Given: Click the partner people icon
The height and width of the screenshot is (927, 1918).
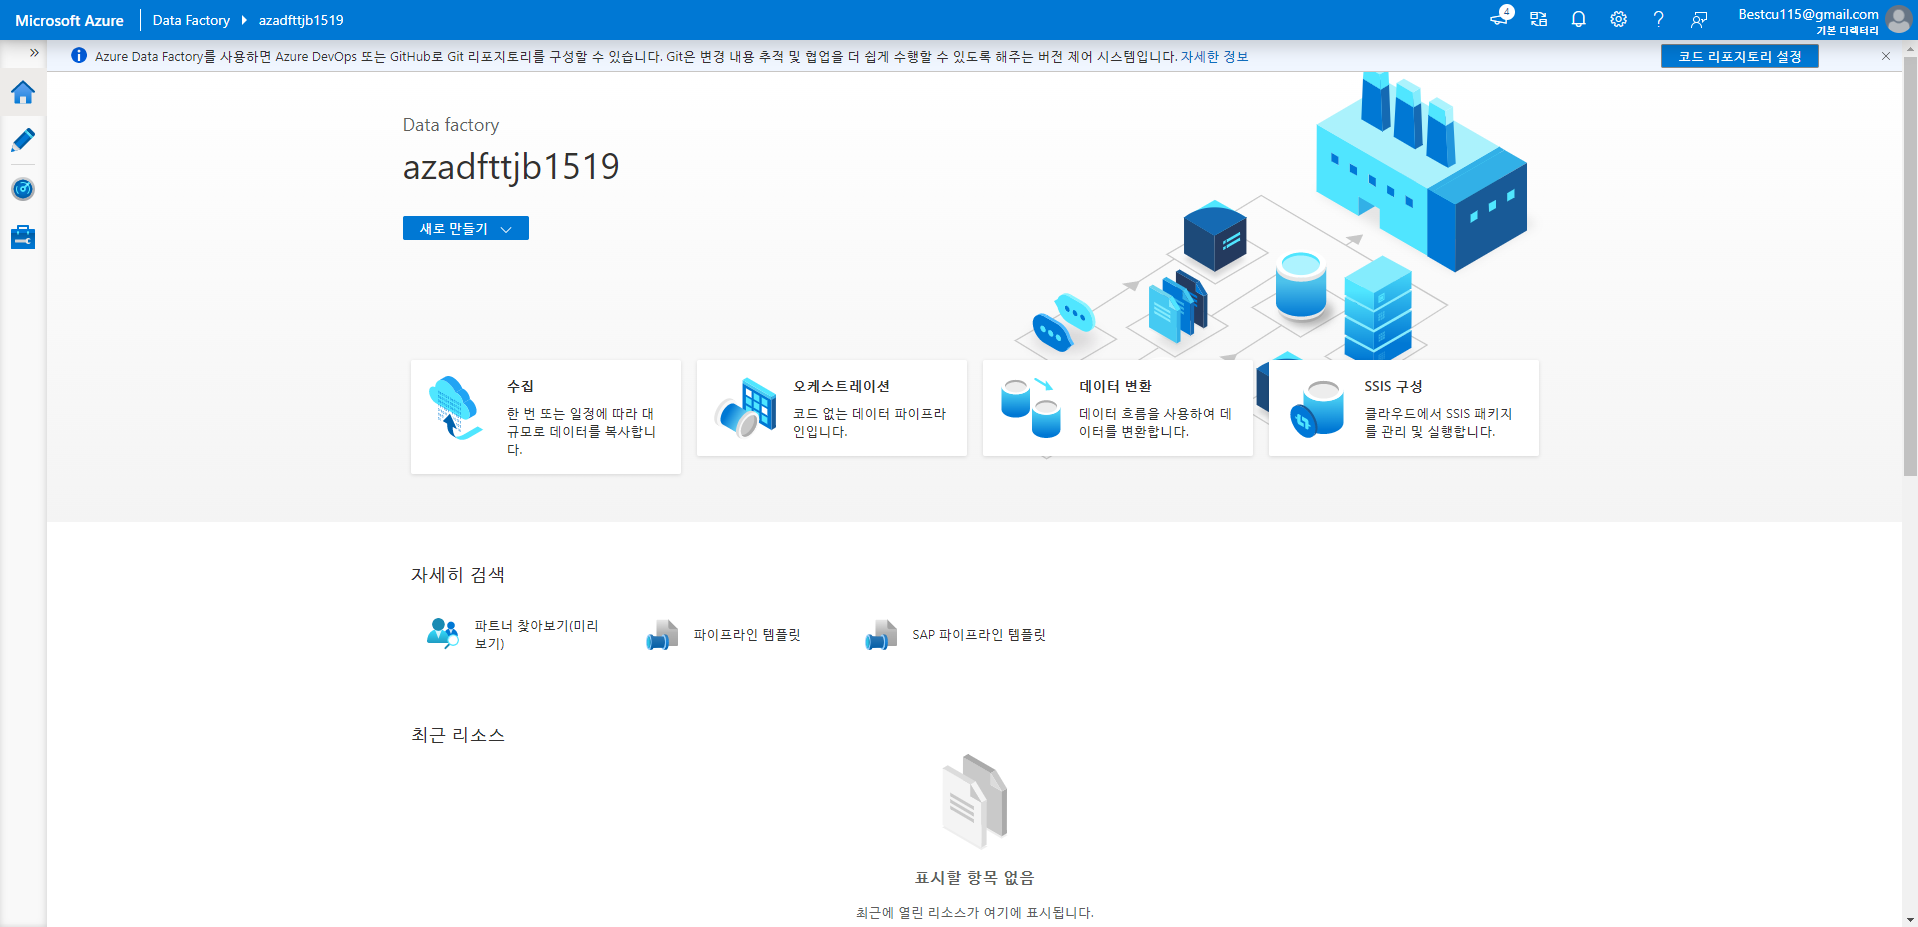Looking at the screenshot, I should (x=443, y=633).
